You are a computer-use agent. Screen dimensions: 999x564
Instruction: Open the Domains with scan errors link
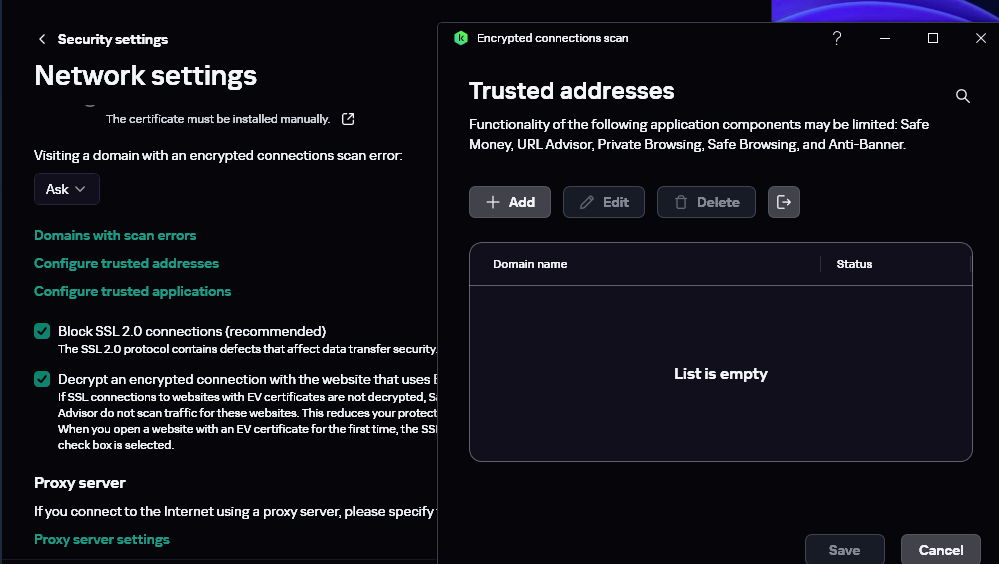tap(115, 235)
